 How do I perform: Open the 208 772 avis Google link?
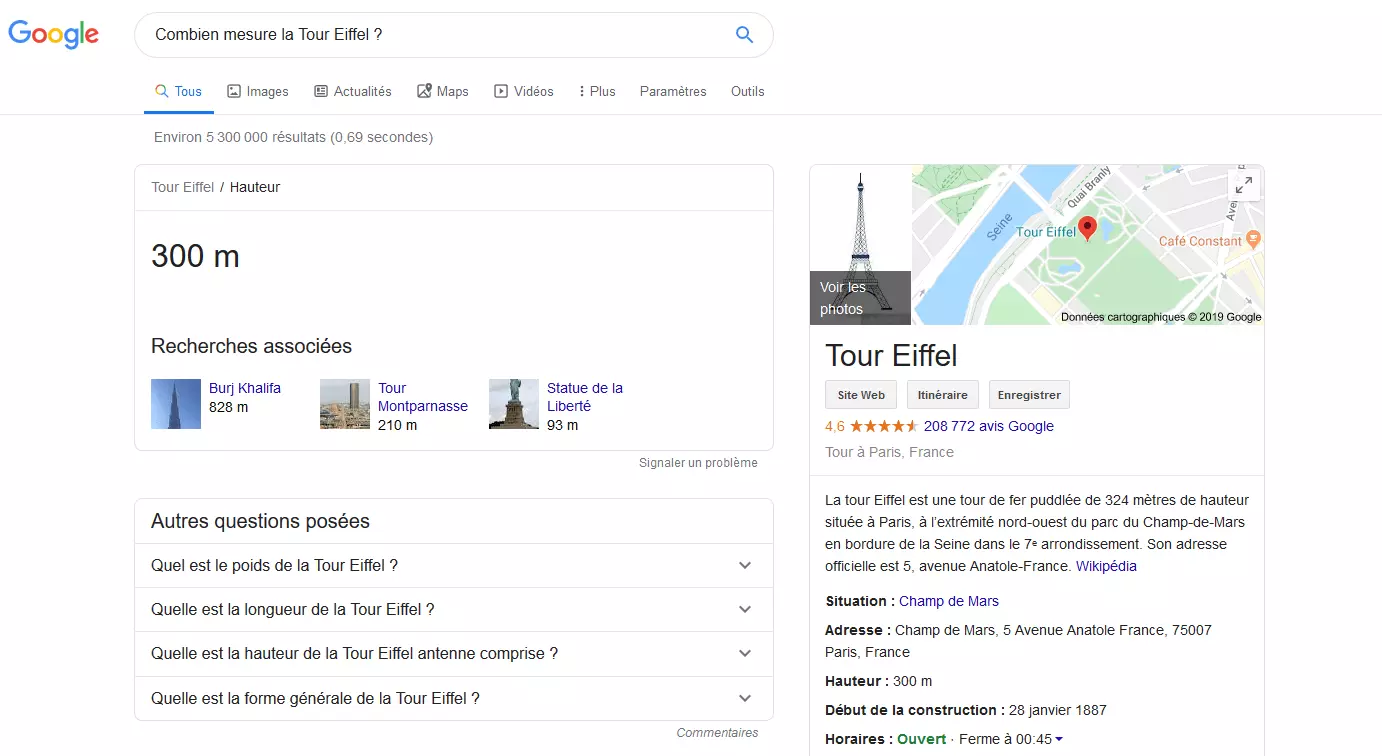989,426
